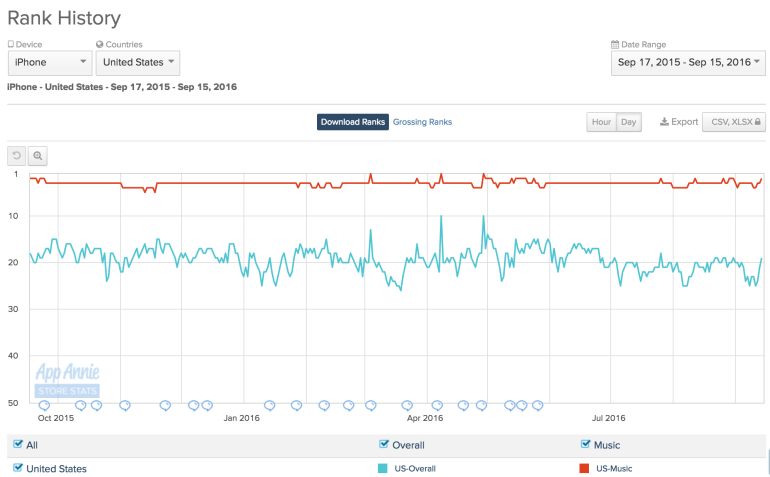770x477 pixels.
Task: Click the App Annie Store Stats watermark
Action: (x=67, y=381)
